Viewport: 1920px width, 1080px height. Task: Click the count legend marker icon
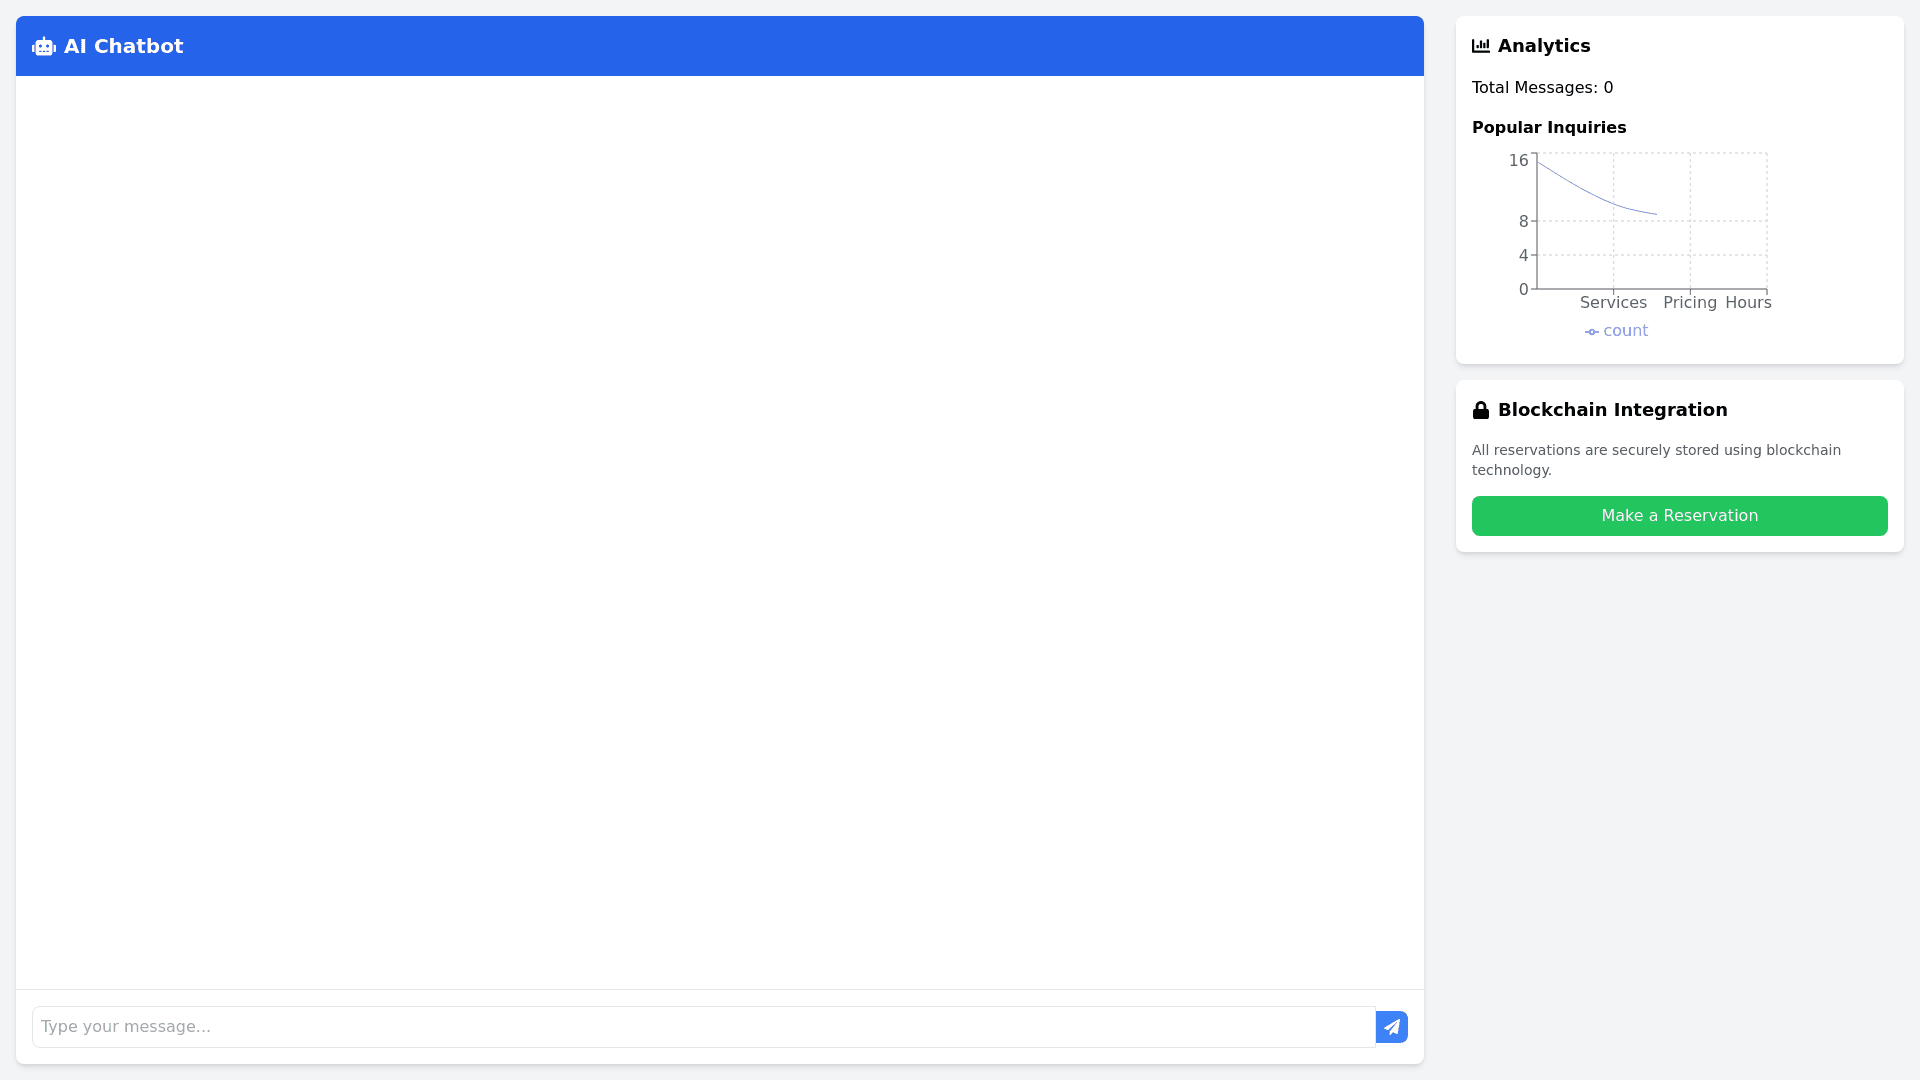coord(1591,332)
